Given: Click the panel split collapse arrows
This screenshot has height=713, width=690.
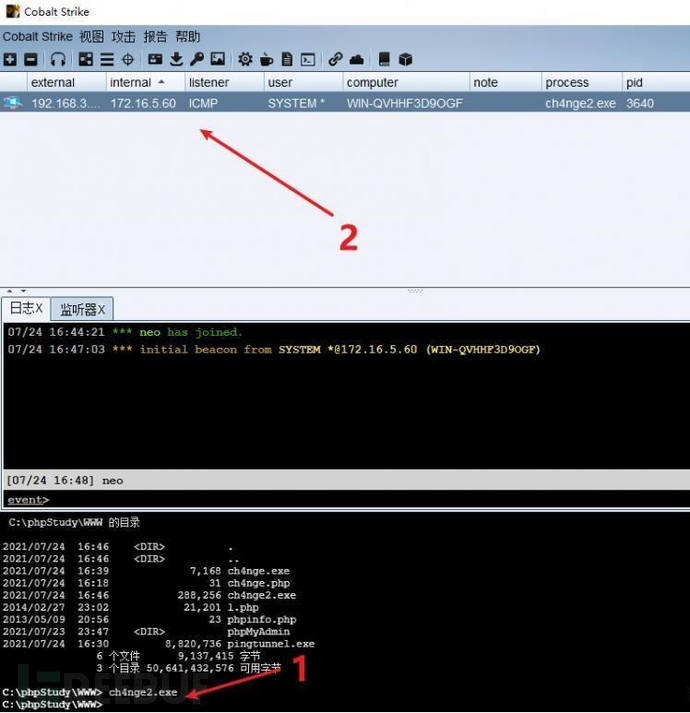Looking at the screenshot, I should tap(16, 291).
